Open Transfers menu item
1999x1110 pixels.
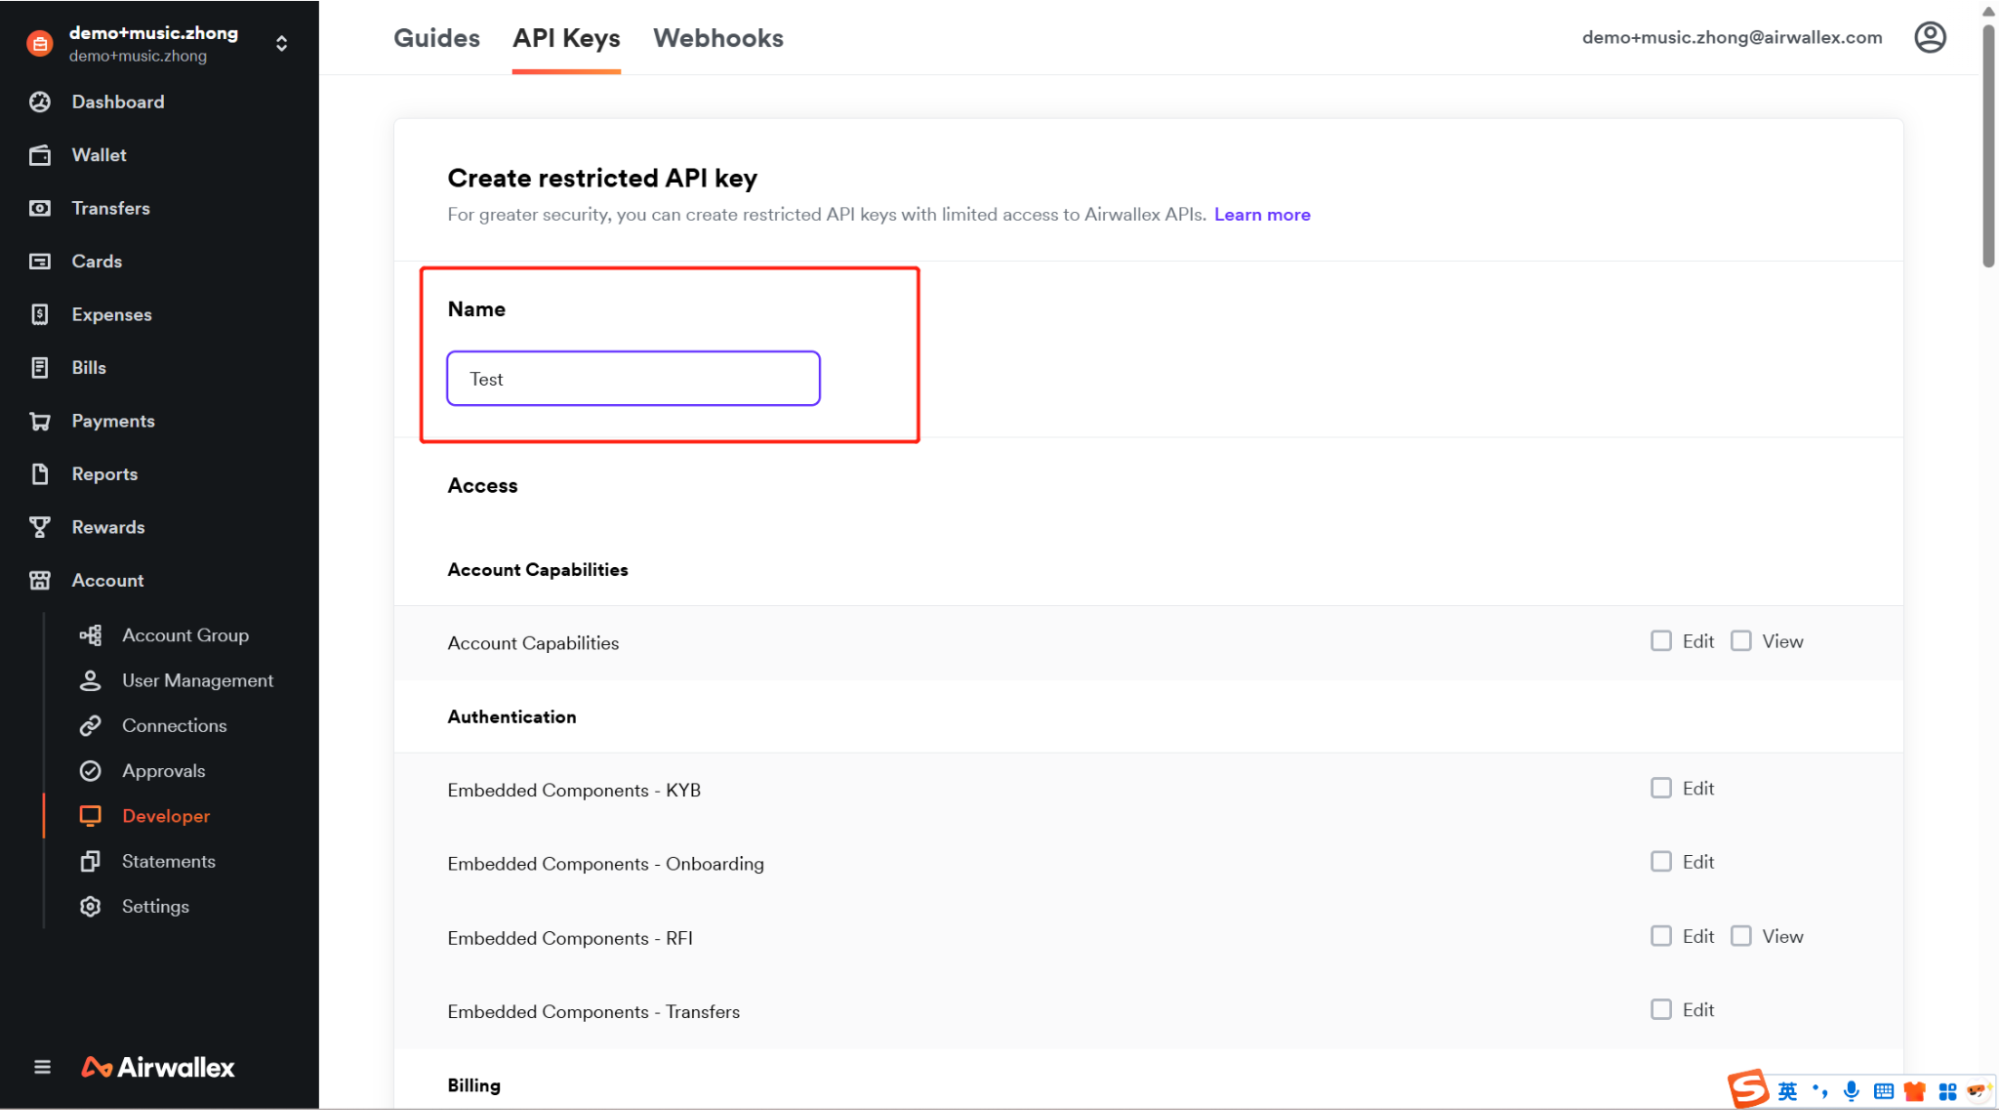111,208
